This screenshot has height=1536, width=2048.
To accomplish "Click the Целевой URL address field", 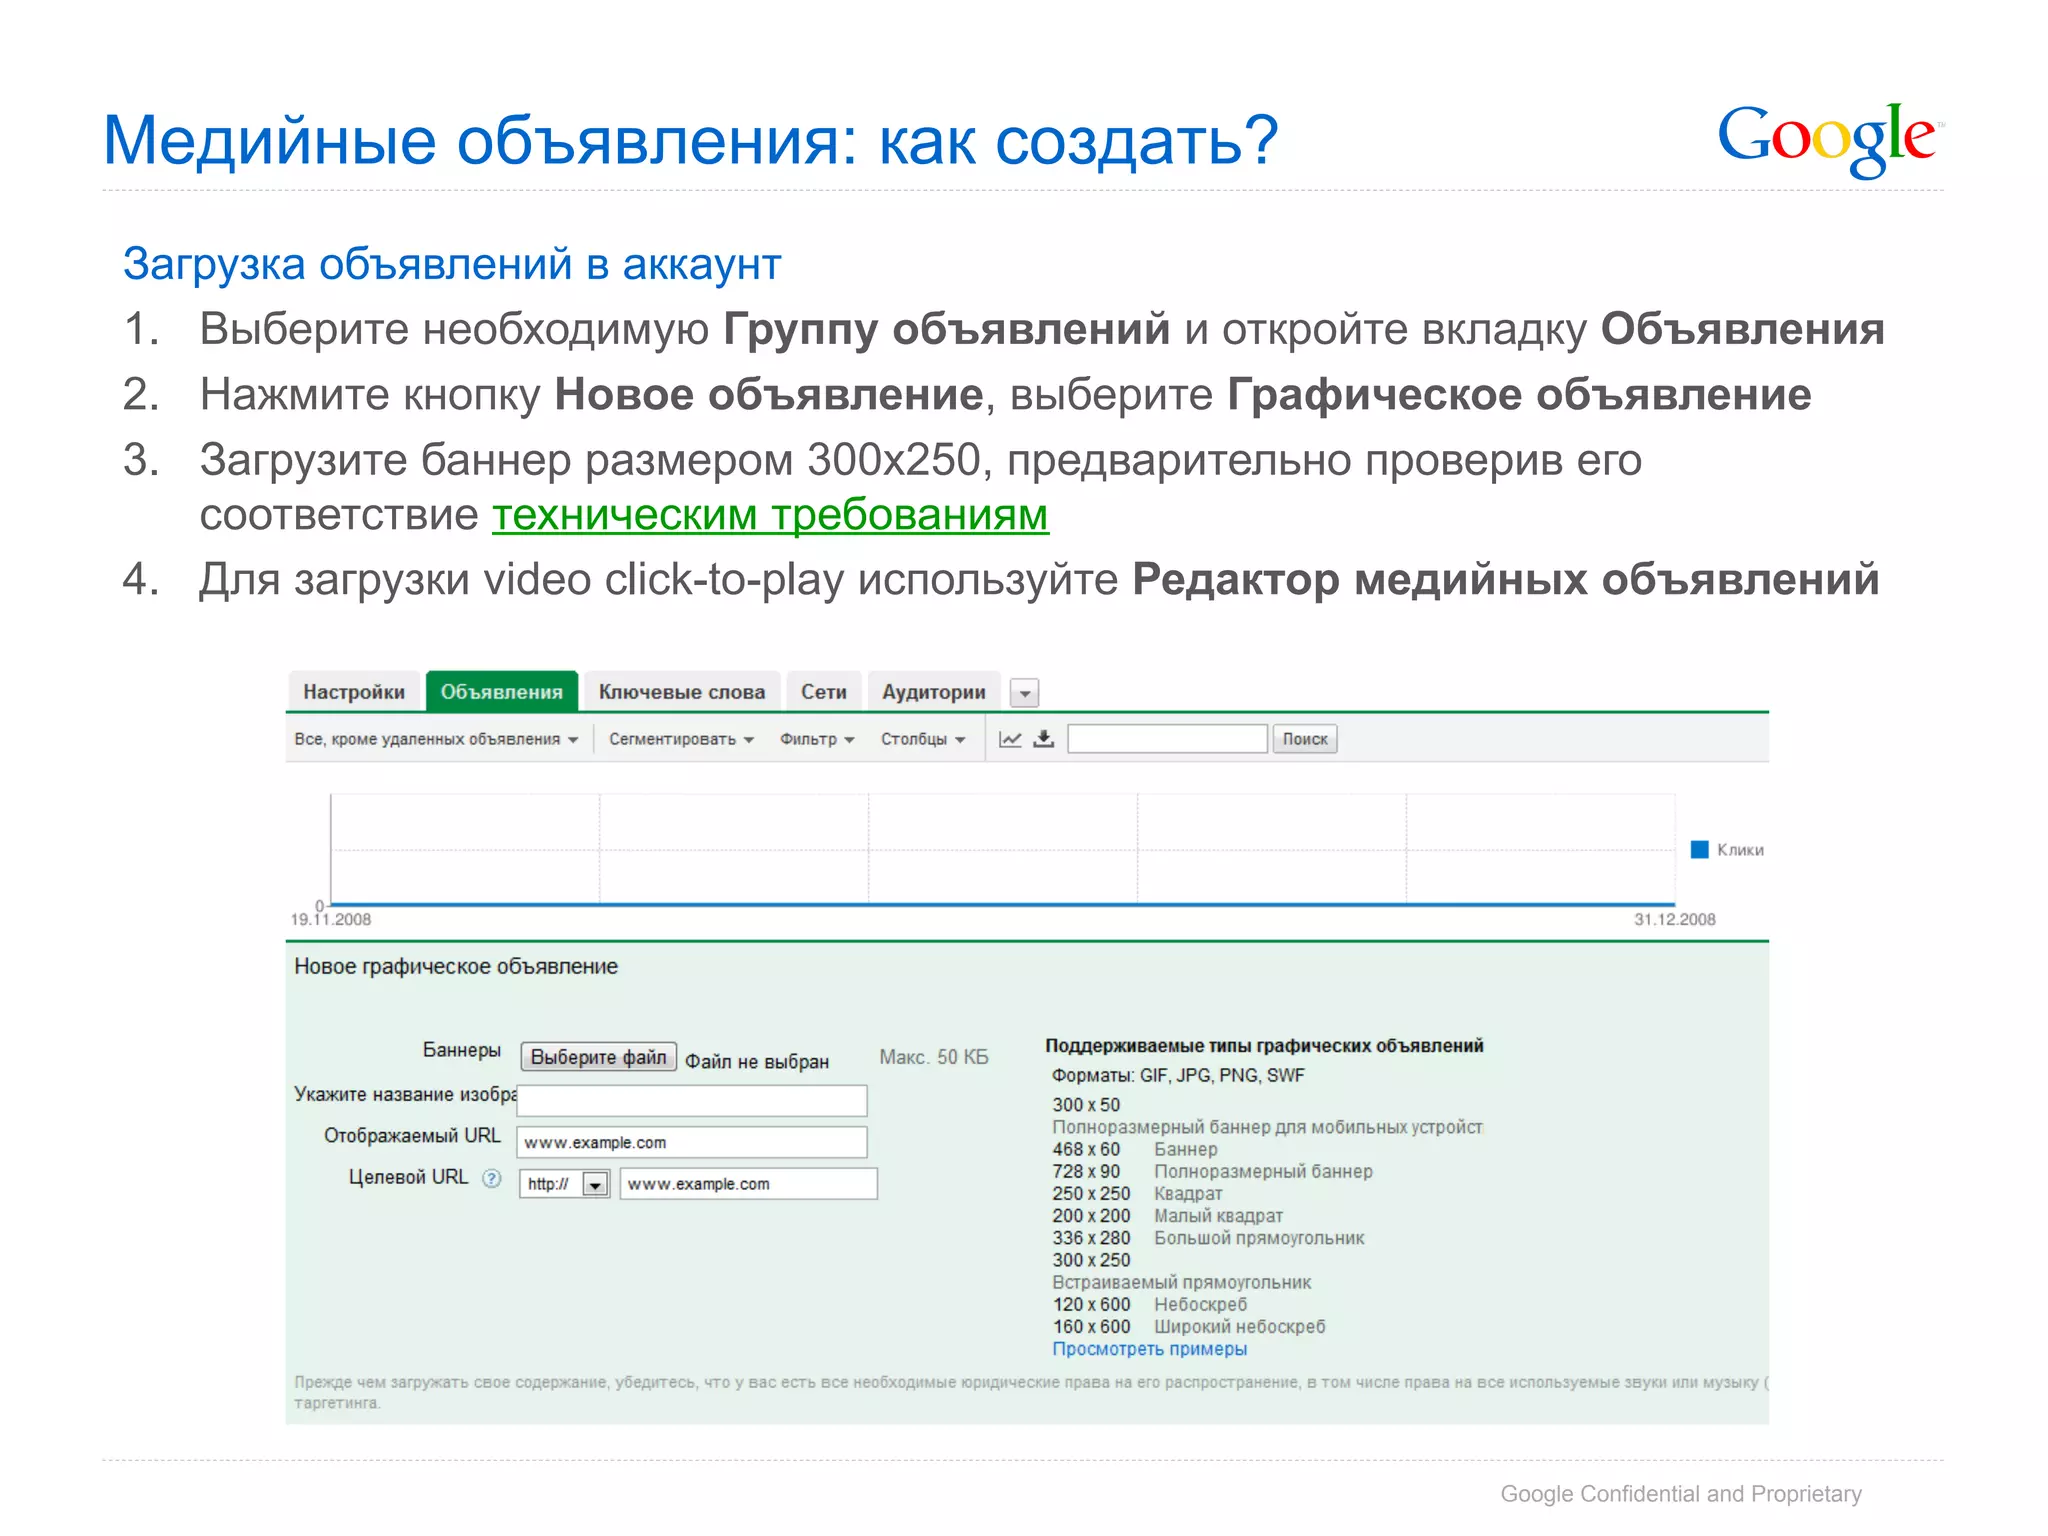I will [x=748, y=1184].
